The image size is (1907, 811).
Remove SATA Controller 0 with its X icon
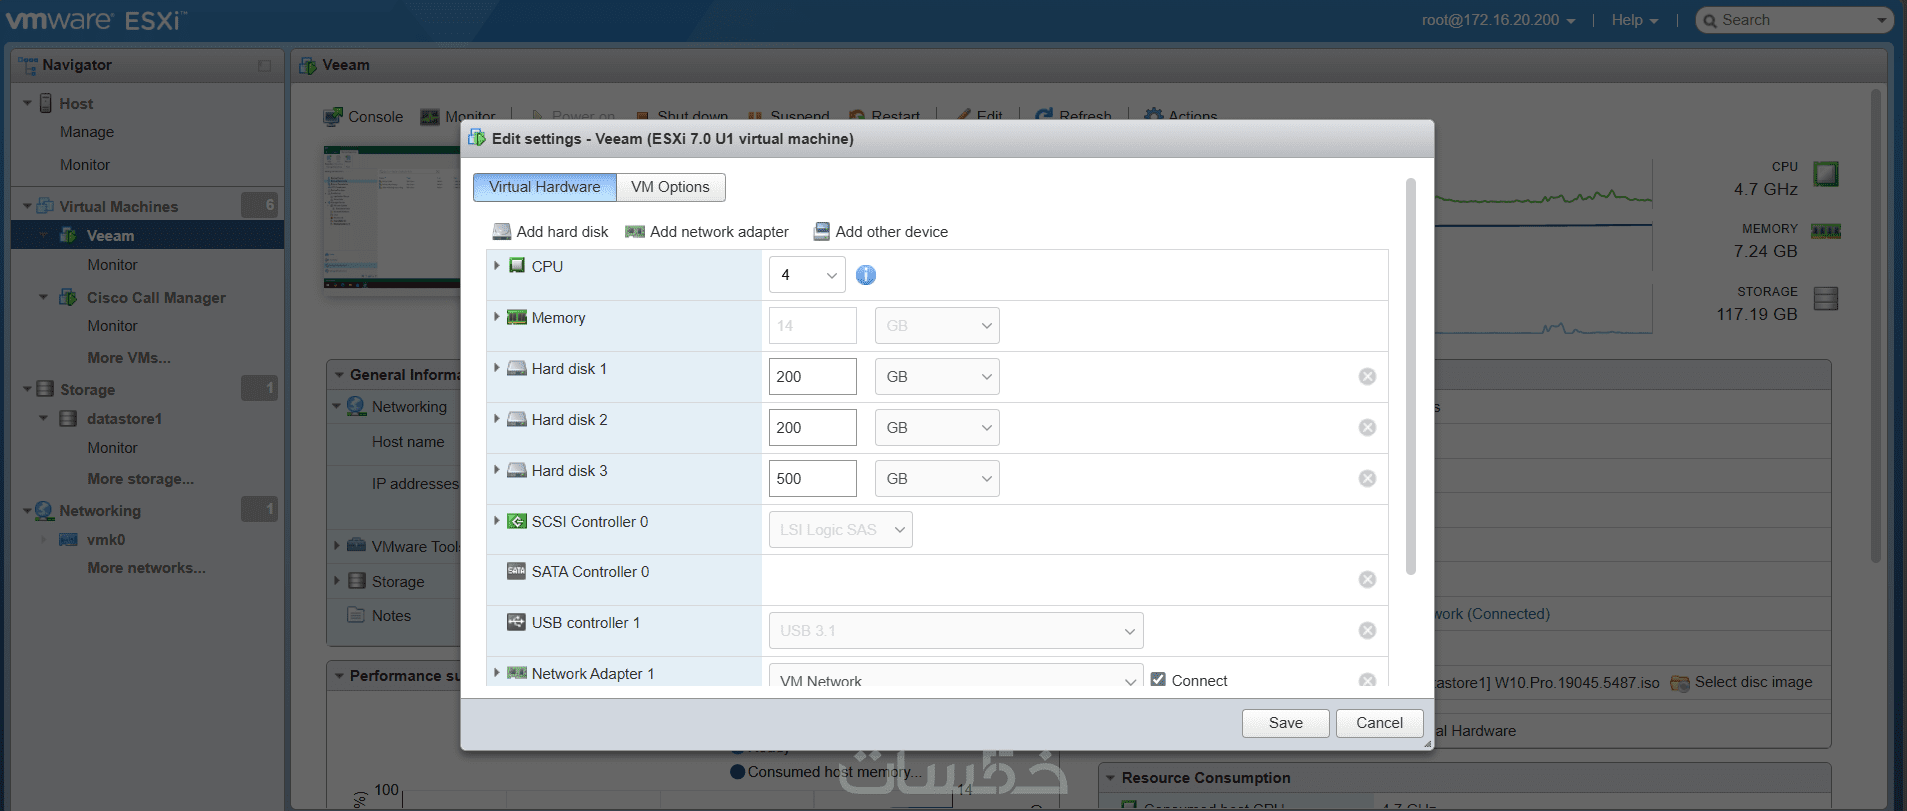[1367, 580]
